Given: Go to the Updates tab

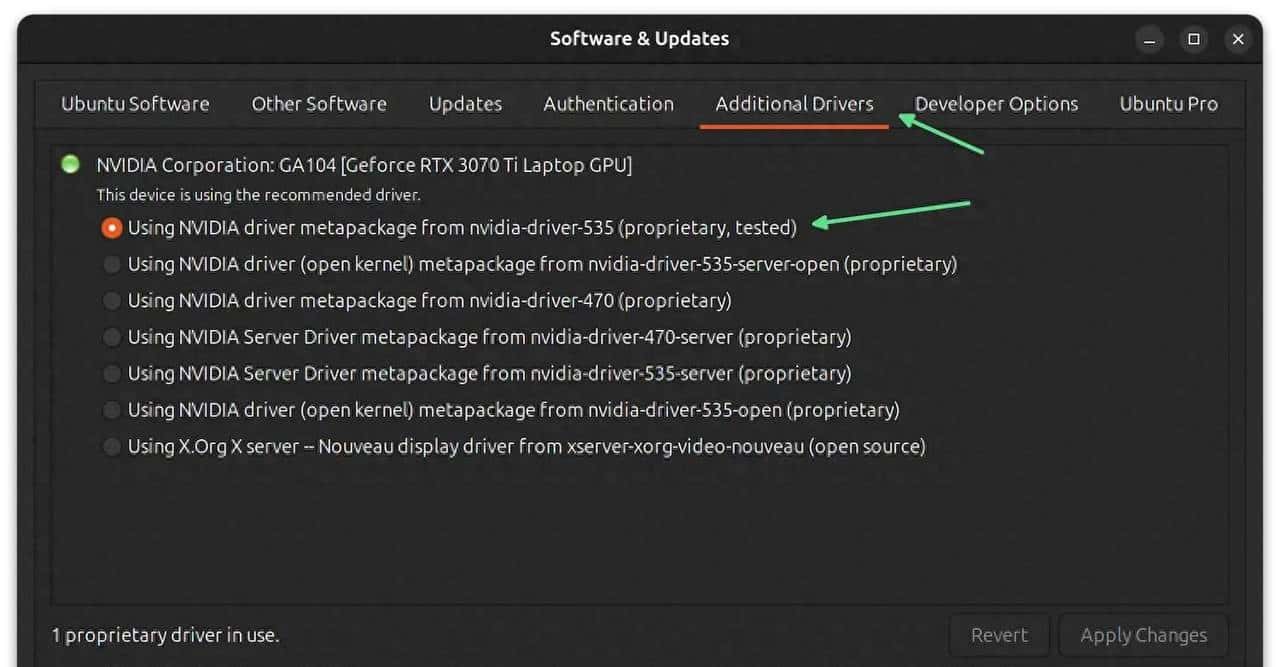Looking at the screenshot, I should point(465,104).
